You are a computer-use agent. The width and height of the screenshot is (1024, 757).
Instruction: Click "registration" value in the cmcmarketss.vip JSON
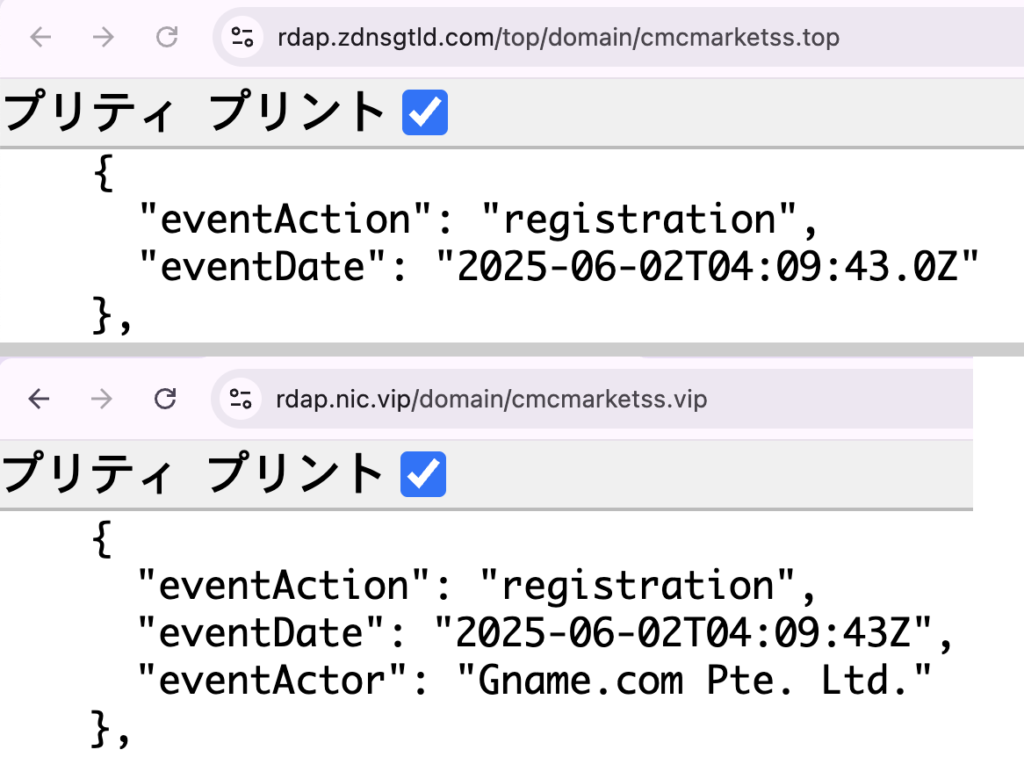pyautogui.click(x=637, y=585)
